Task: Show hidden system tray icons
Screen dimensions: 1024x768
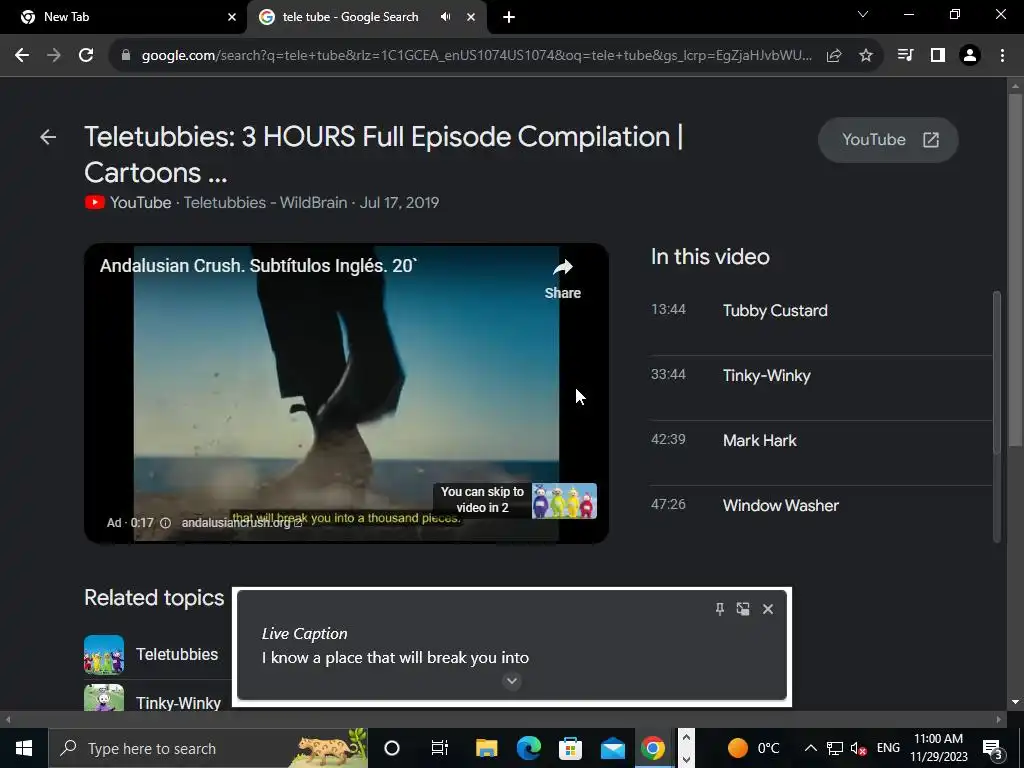Action: 810,748
